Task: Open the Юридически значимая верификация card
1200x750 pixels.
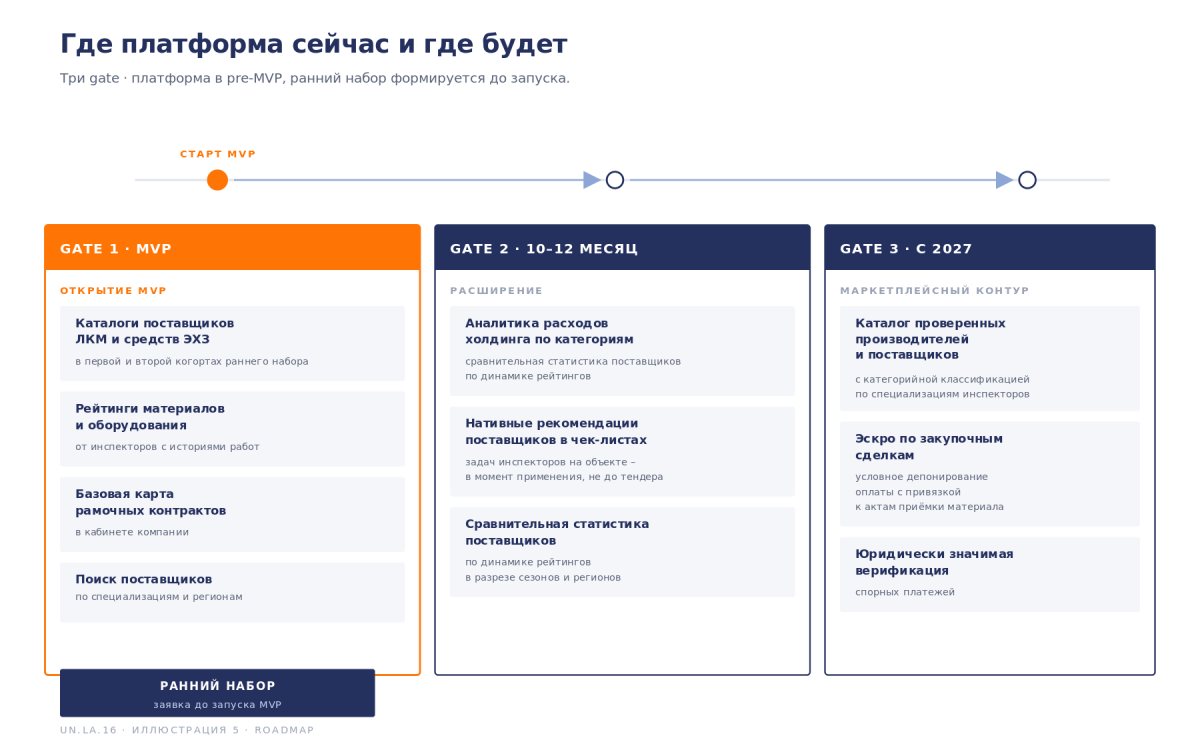Action: (990, 574)
